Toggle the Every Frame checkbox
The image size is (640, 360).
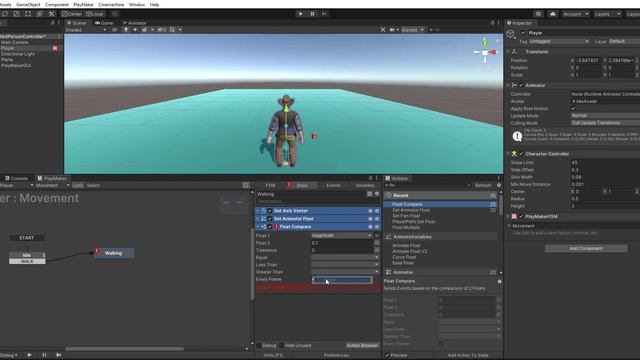point(313,279)
